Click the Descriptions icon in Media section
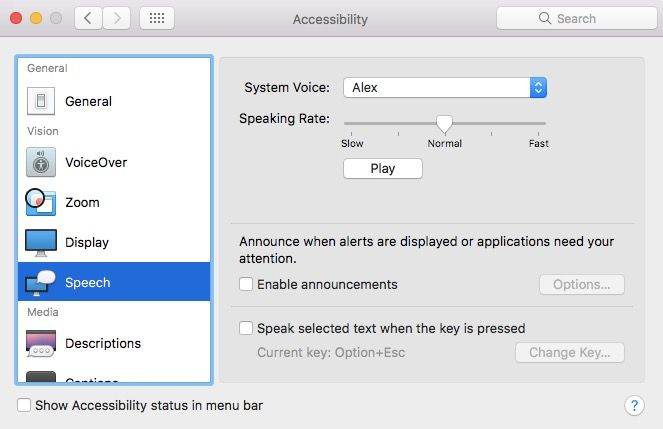Screen dimensions: 663x429 [41, 343]
